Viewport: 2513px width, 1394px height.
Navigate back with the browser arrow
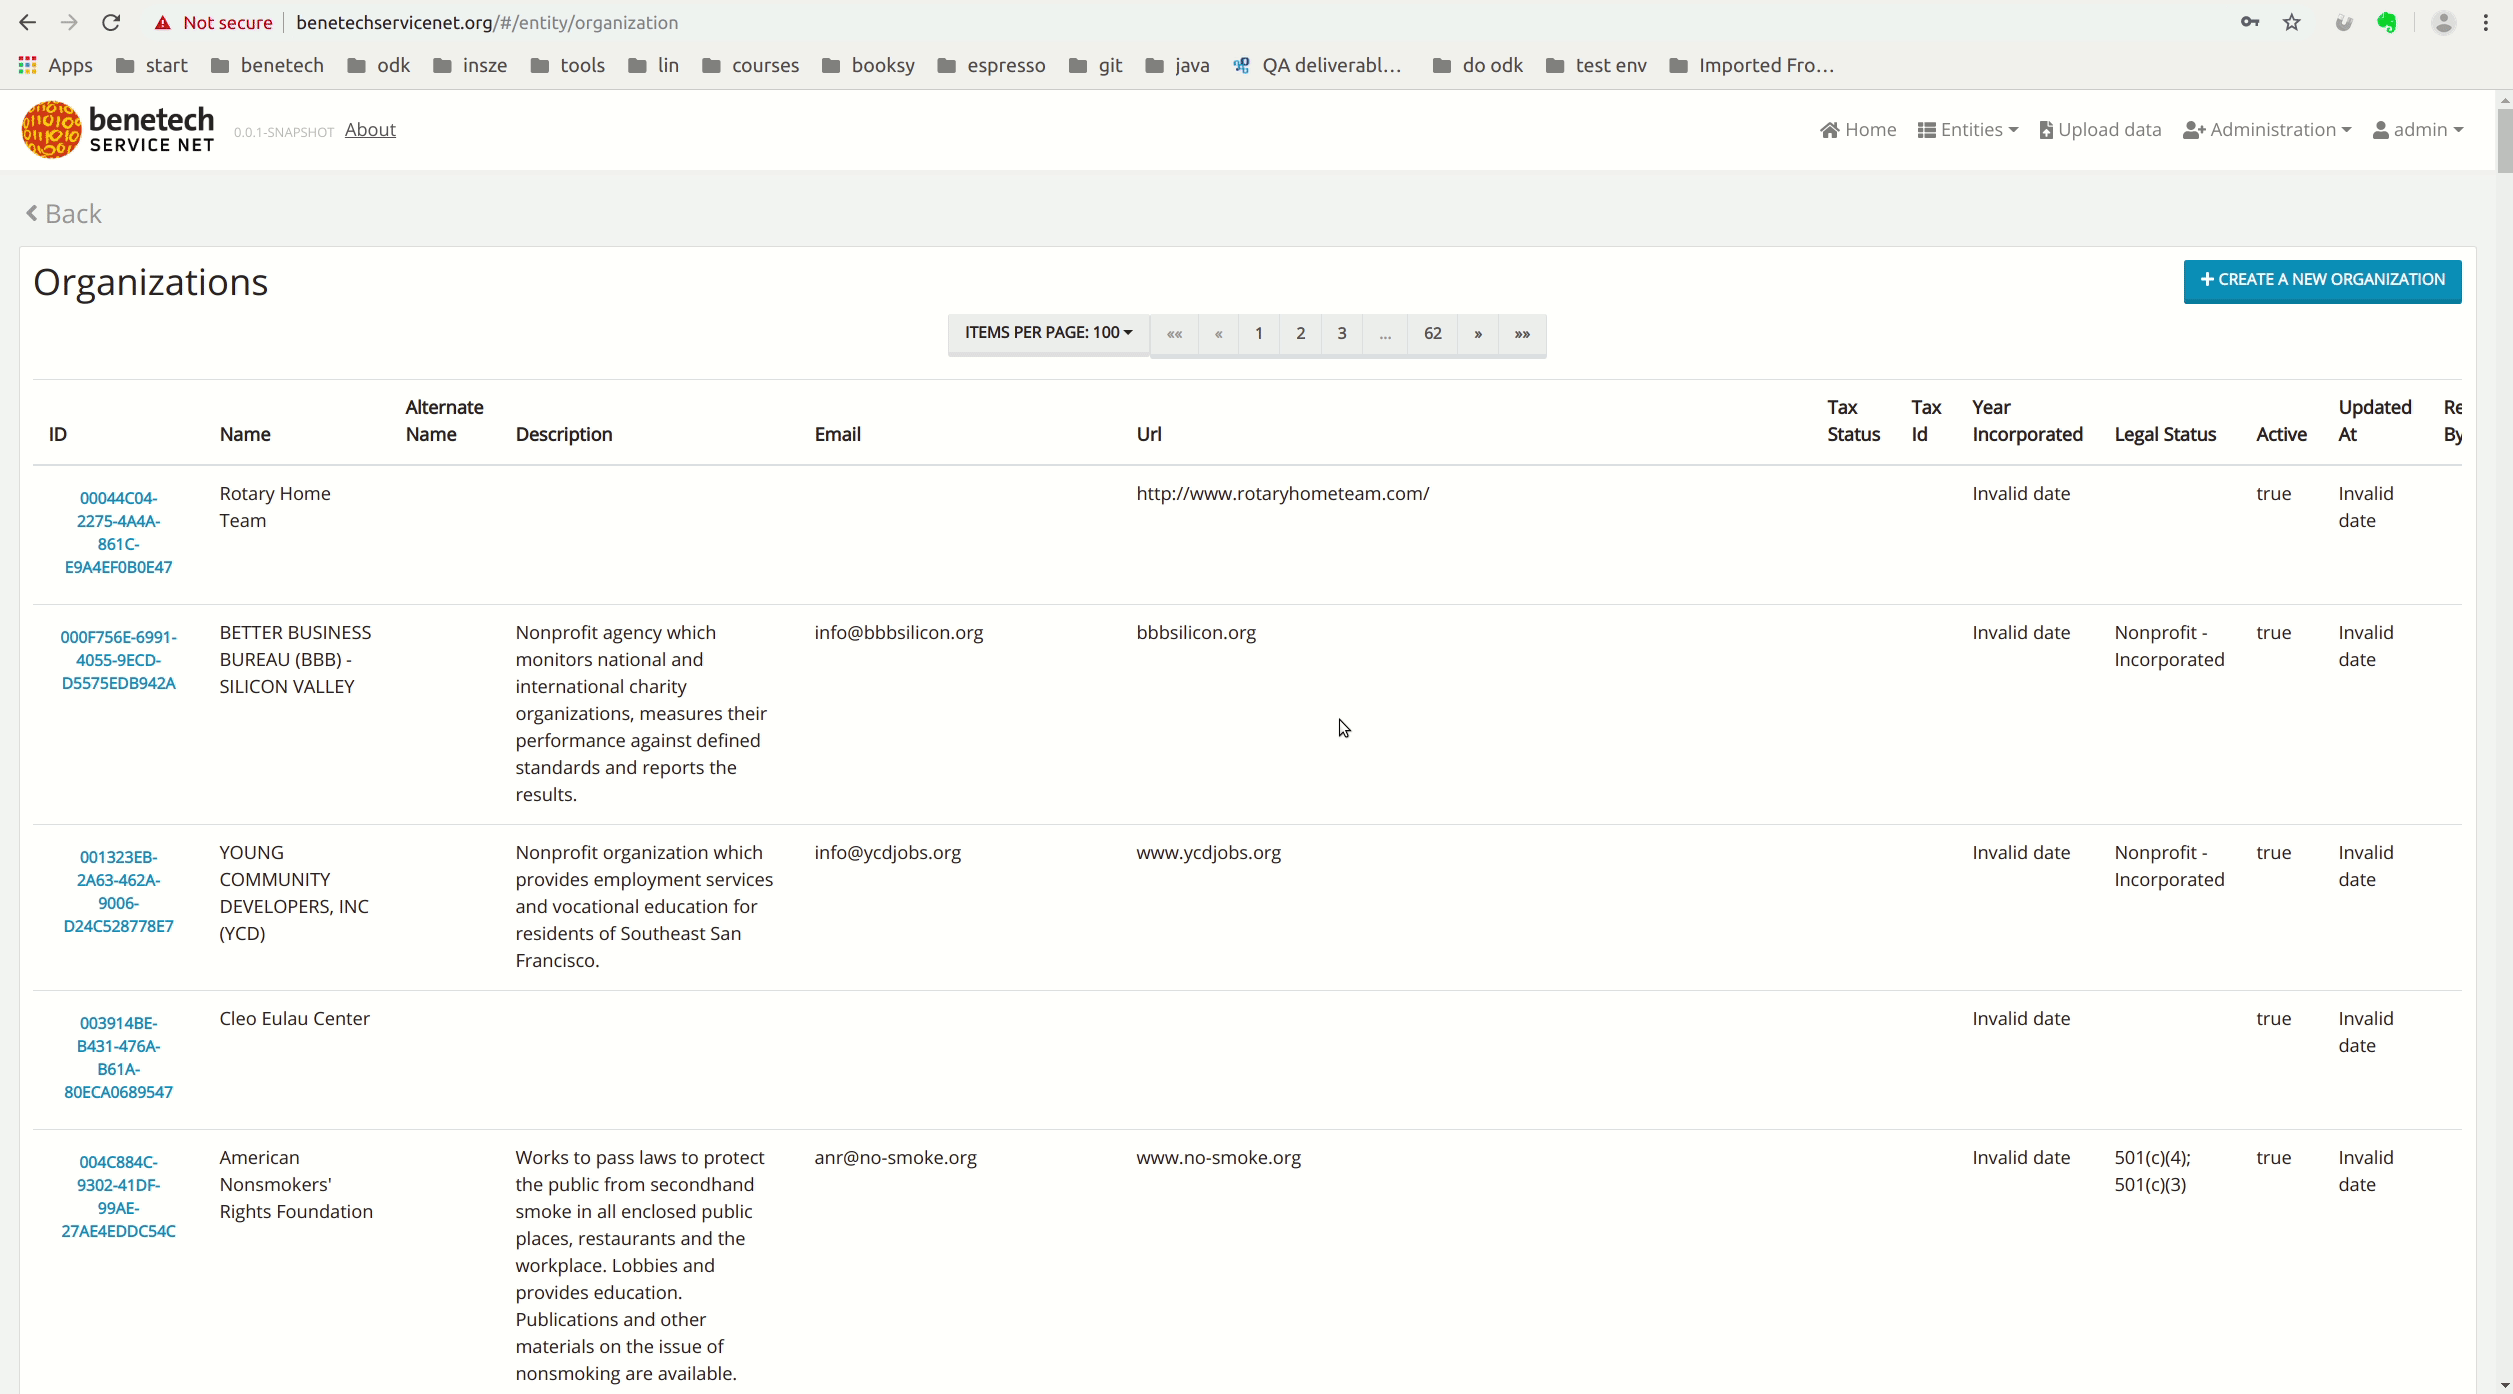tap(27, 22)
